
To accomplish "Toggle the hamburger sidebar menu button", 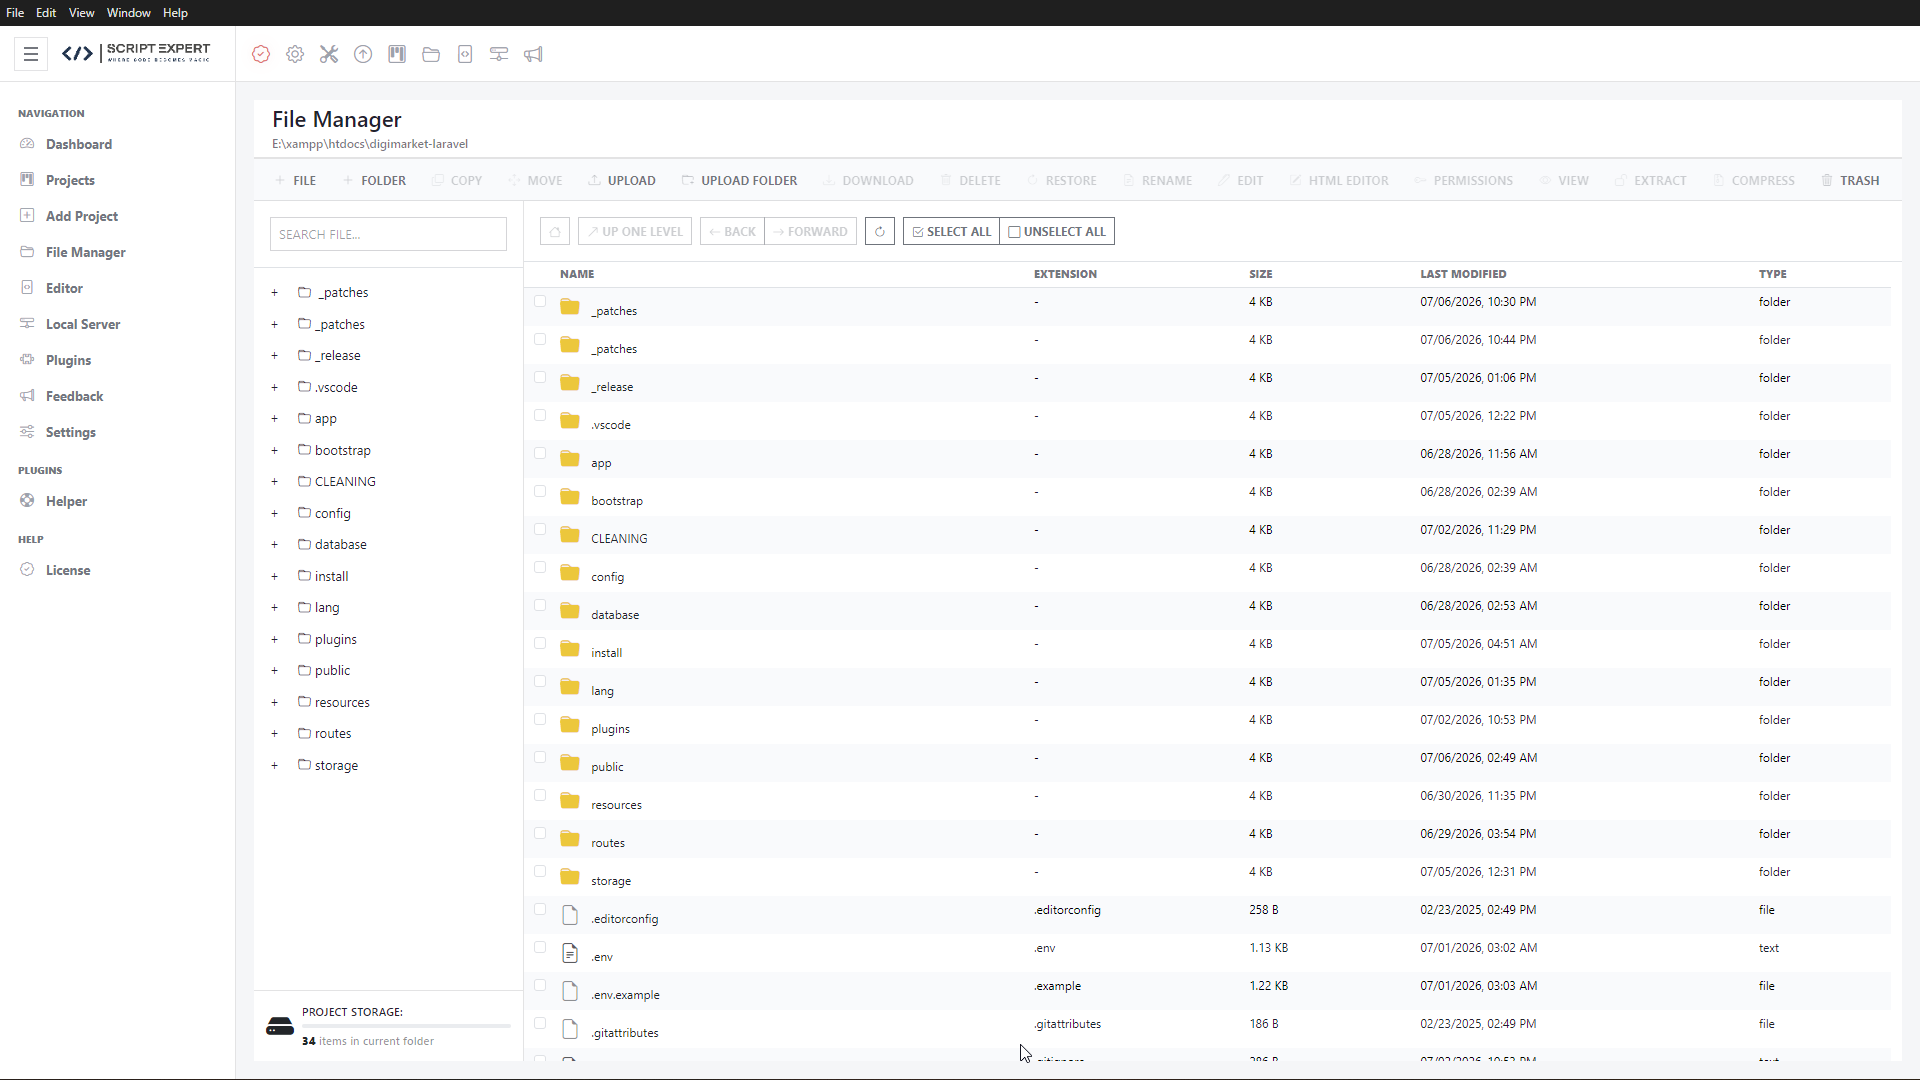I will [31, 54].
